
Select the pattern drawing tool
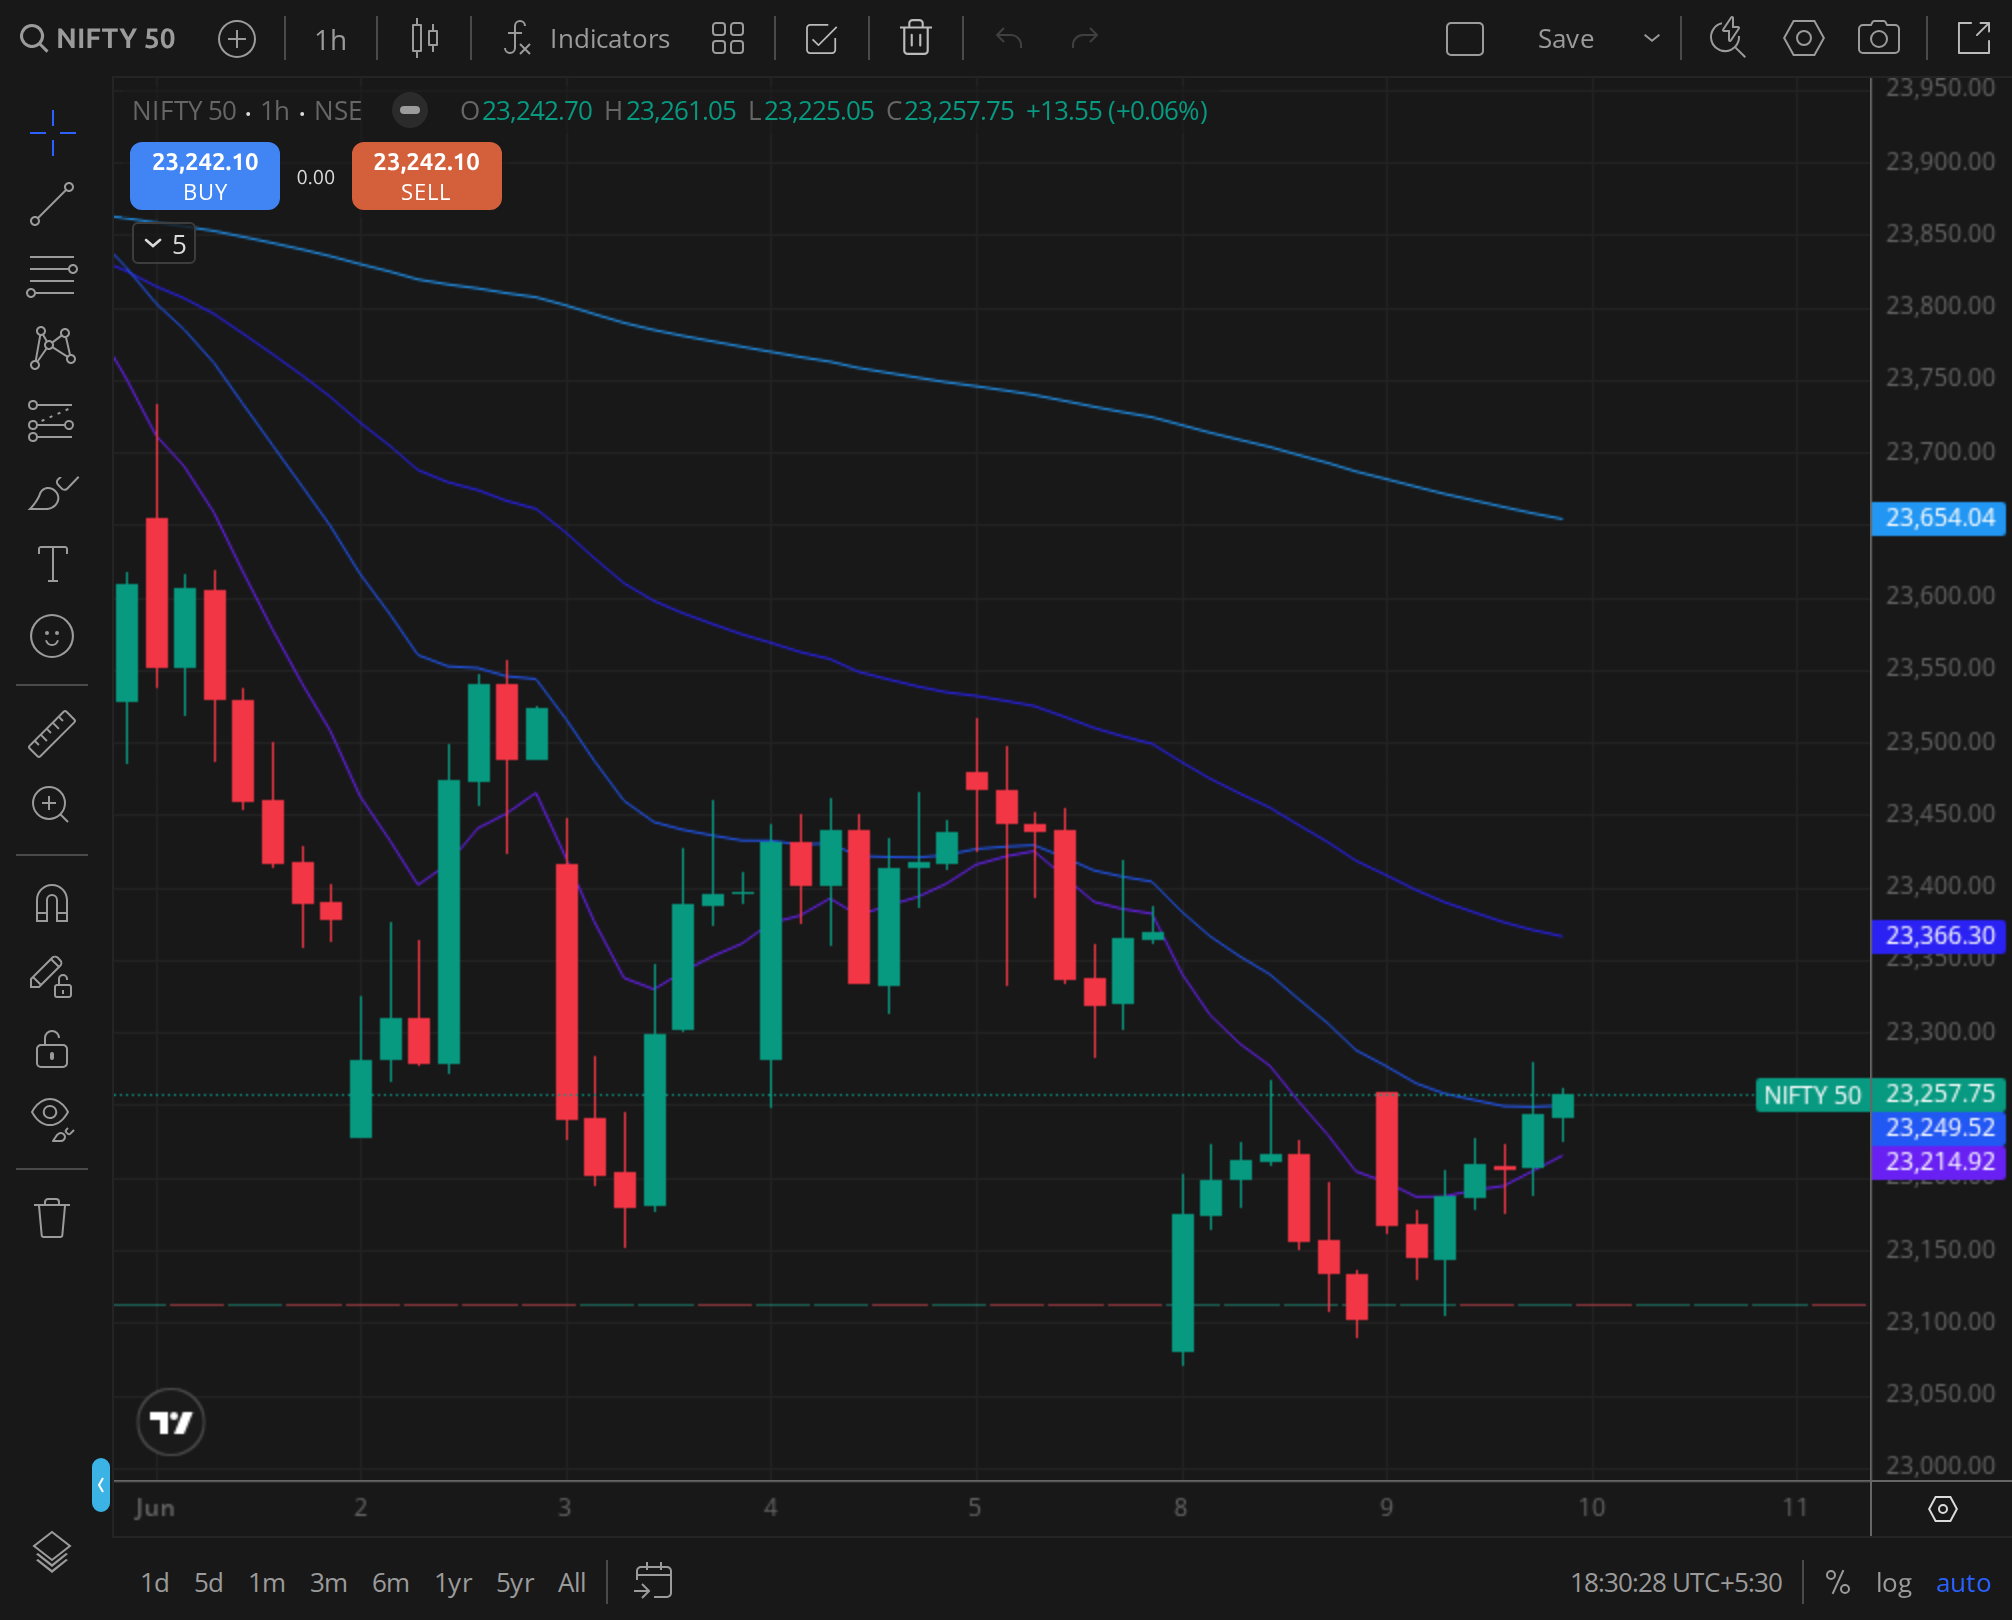point(52,348)
